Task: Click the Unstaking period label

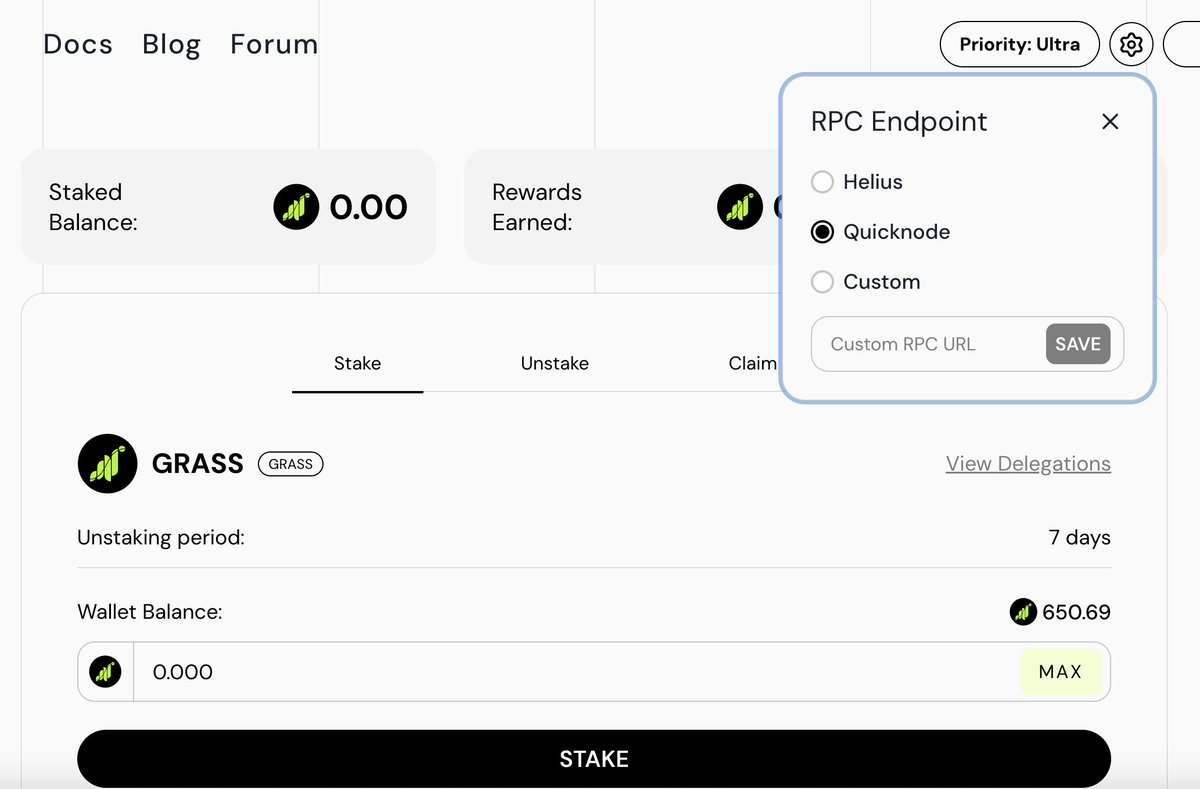Action: 161,538
